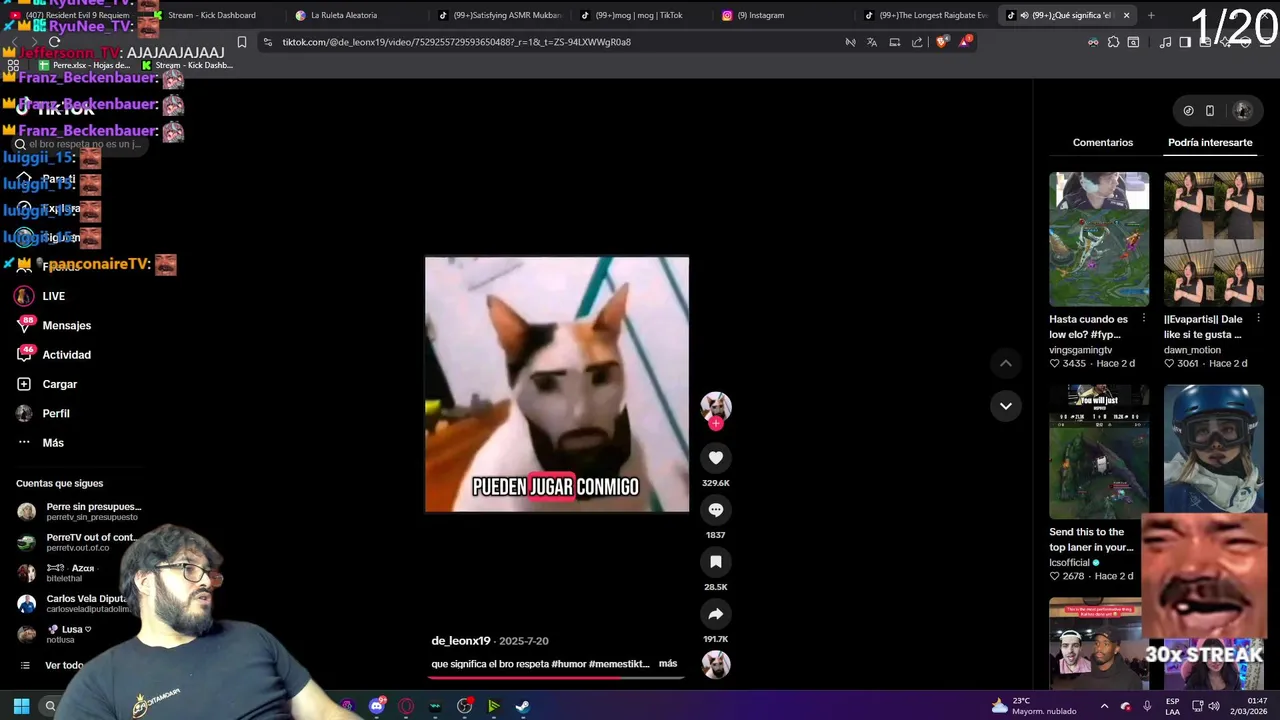Open vingsgamingtv channel link
1280x720 pixels.
click(1080, 350)
